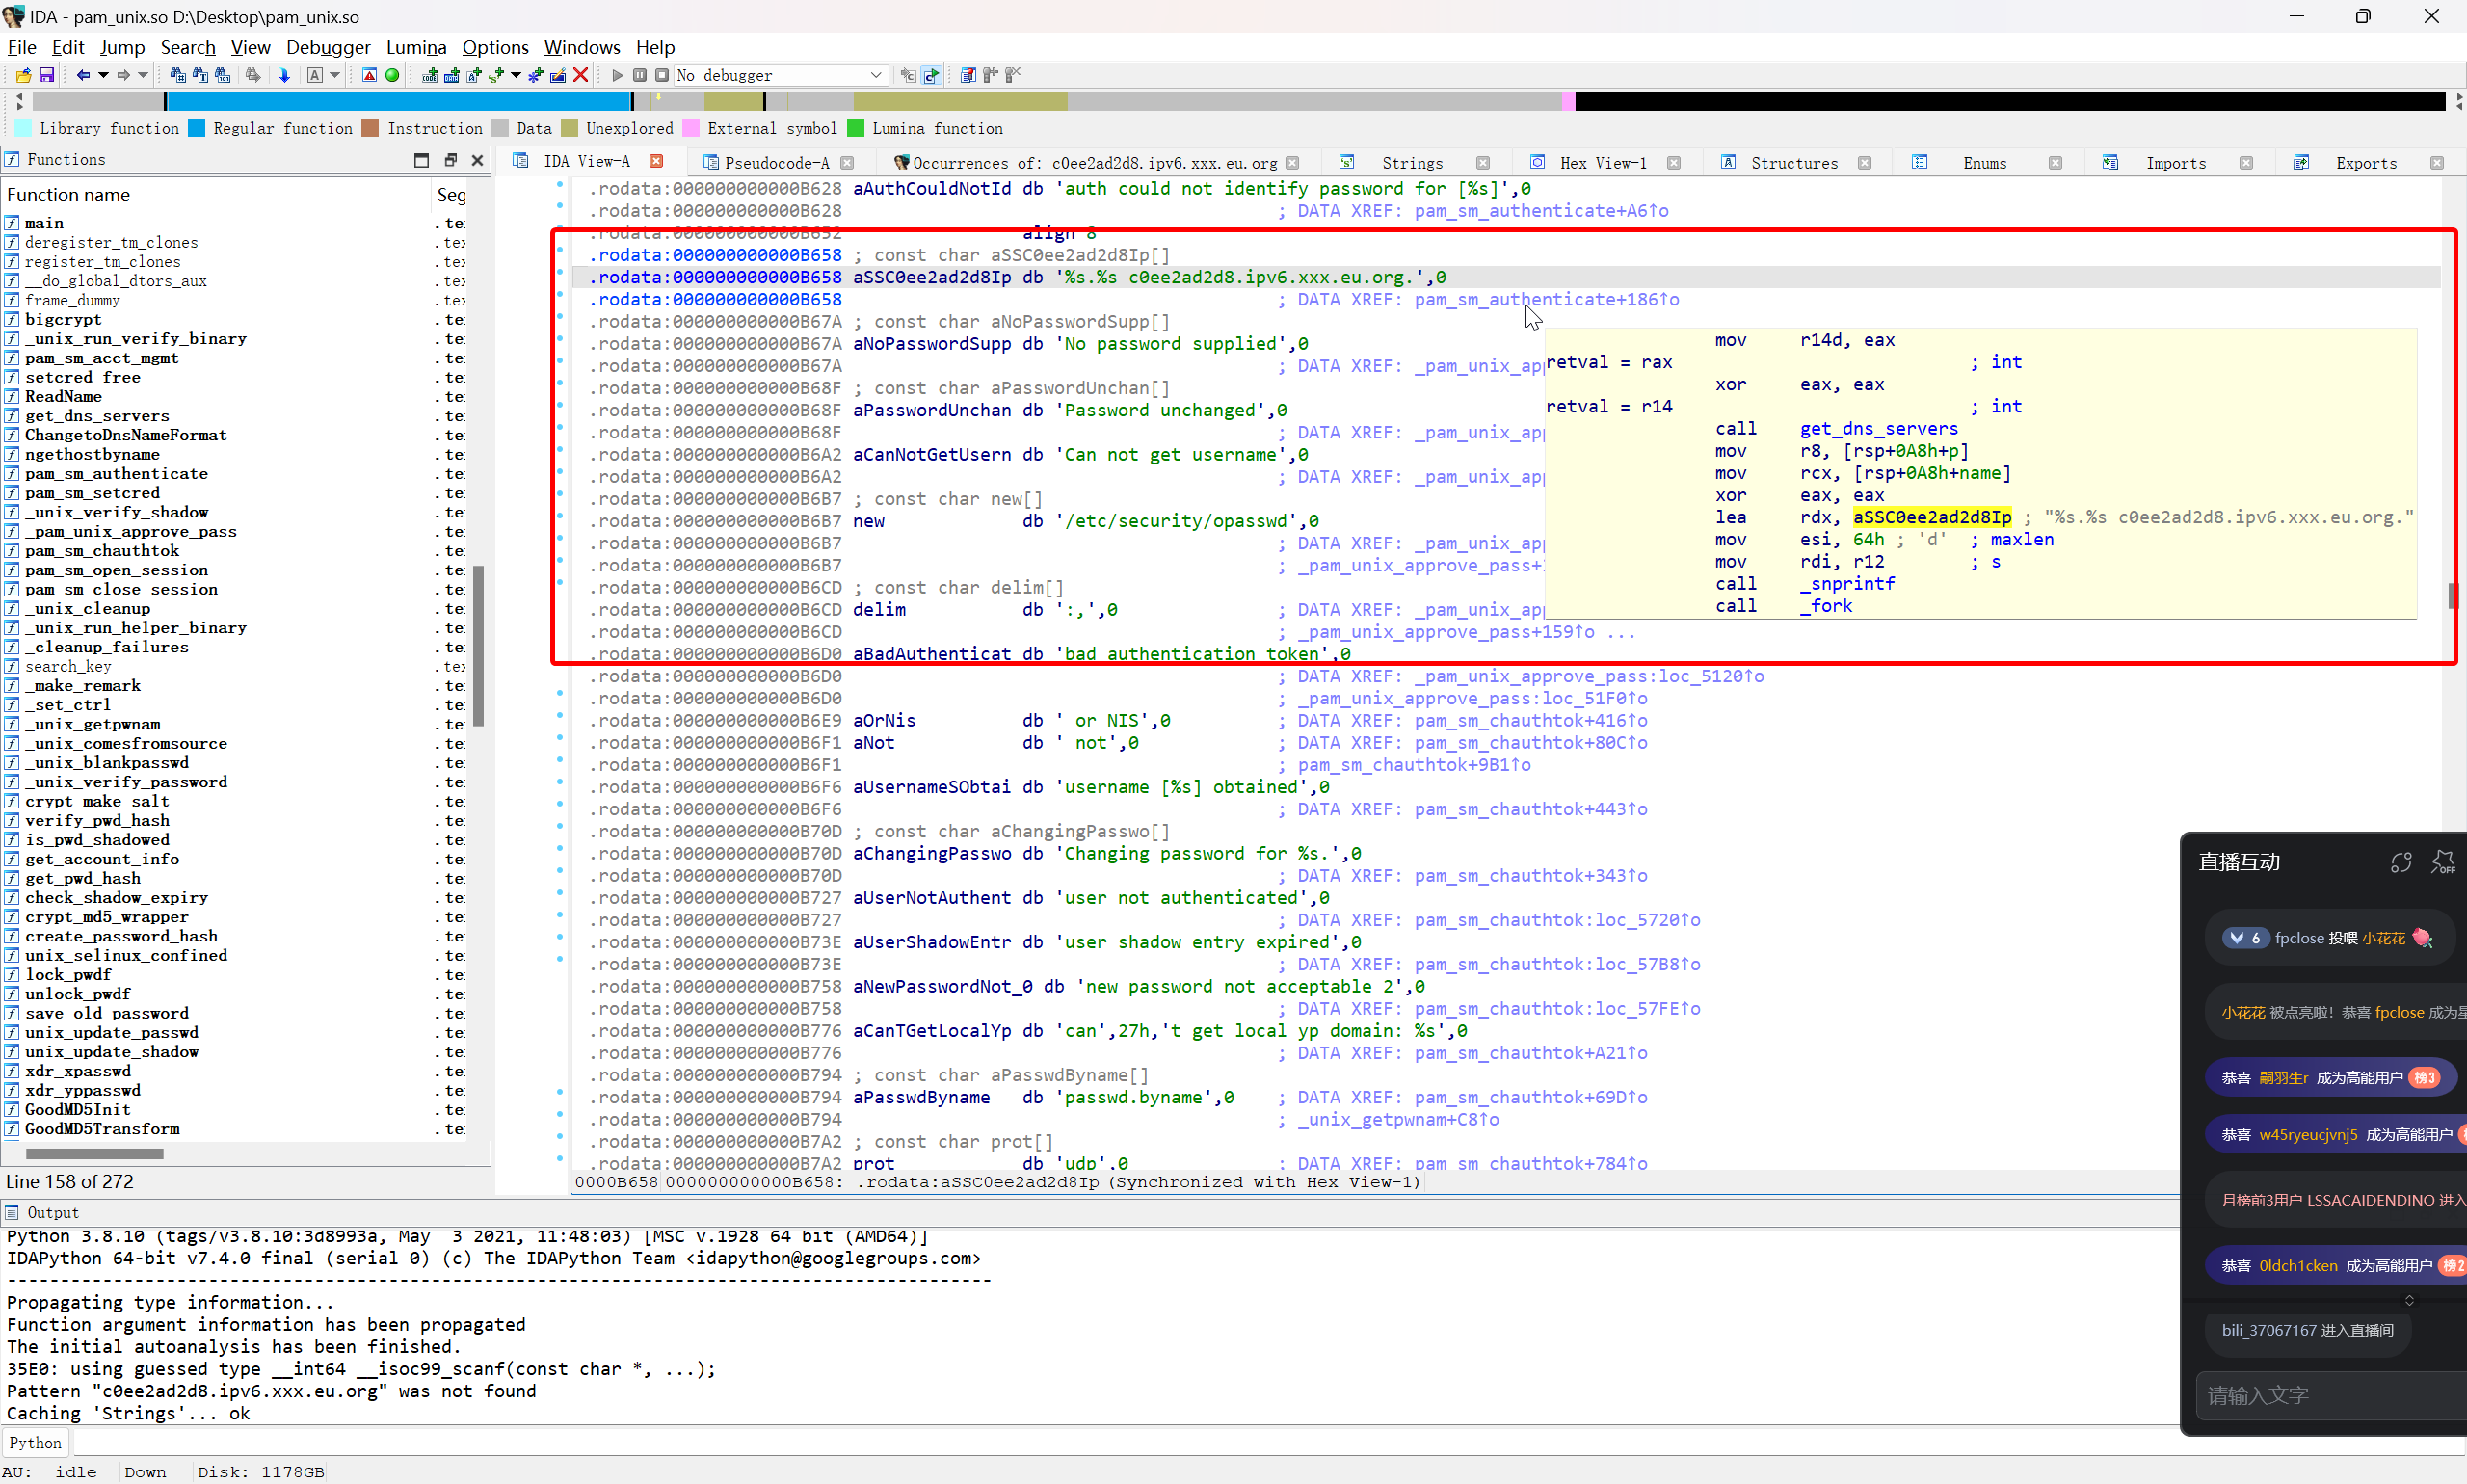This screenshot has width=2467, height=1484.
Task: Click the External symbol pink legend swatch
Action: 691,128
